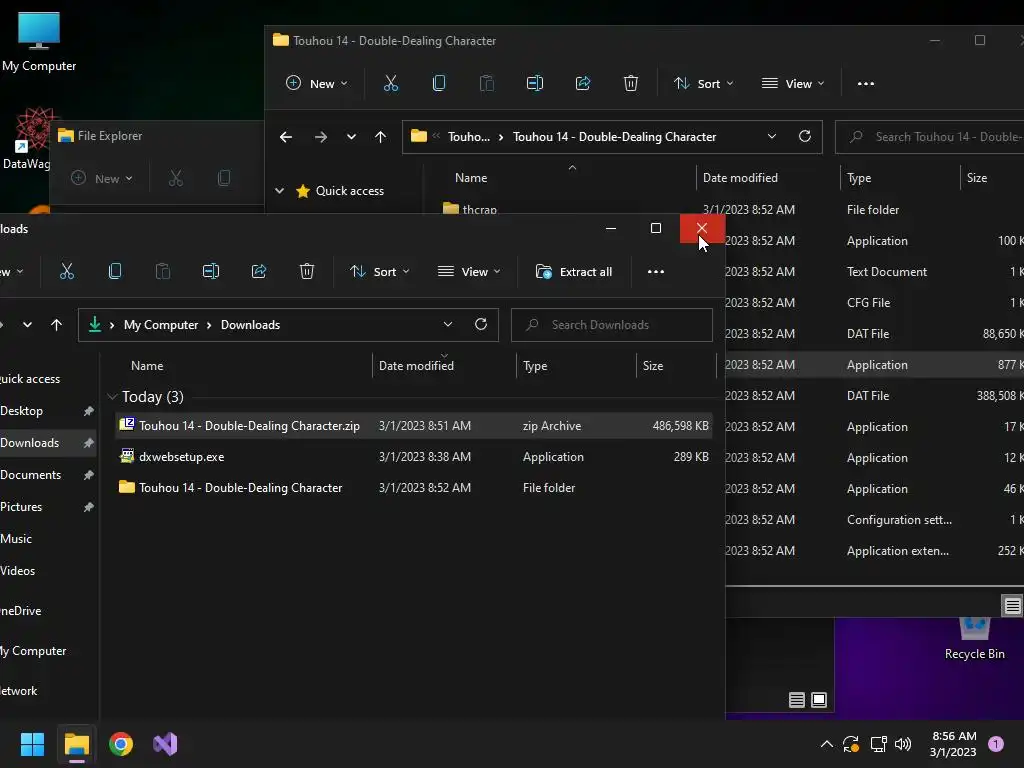Click Forward arrow in Touhou 14 window

(321, 137)
